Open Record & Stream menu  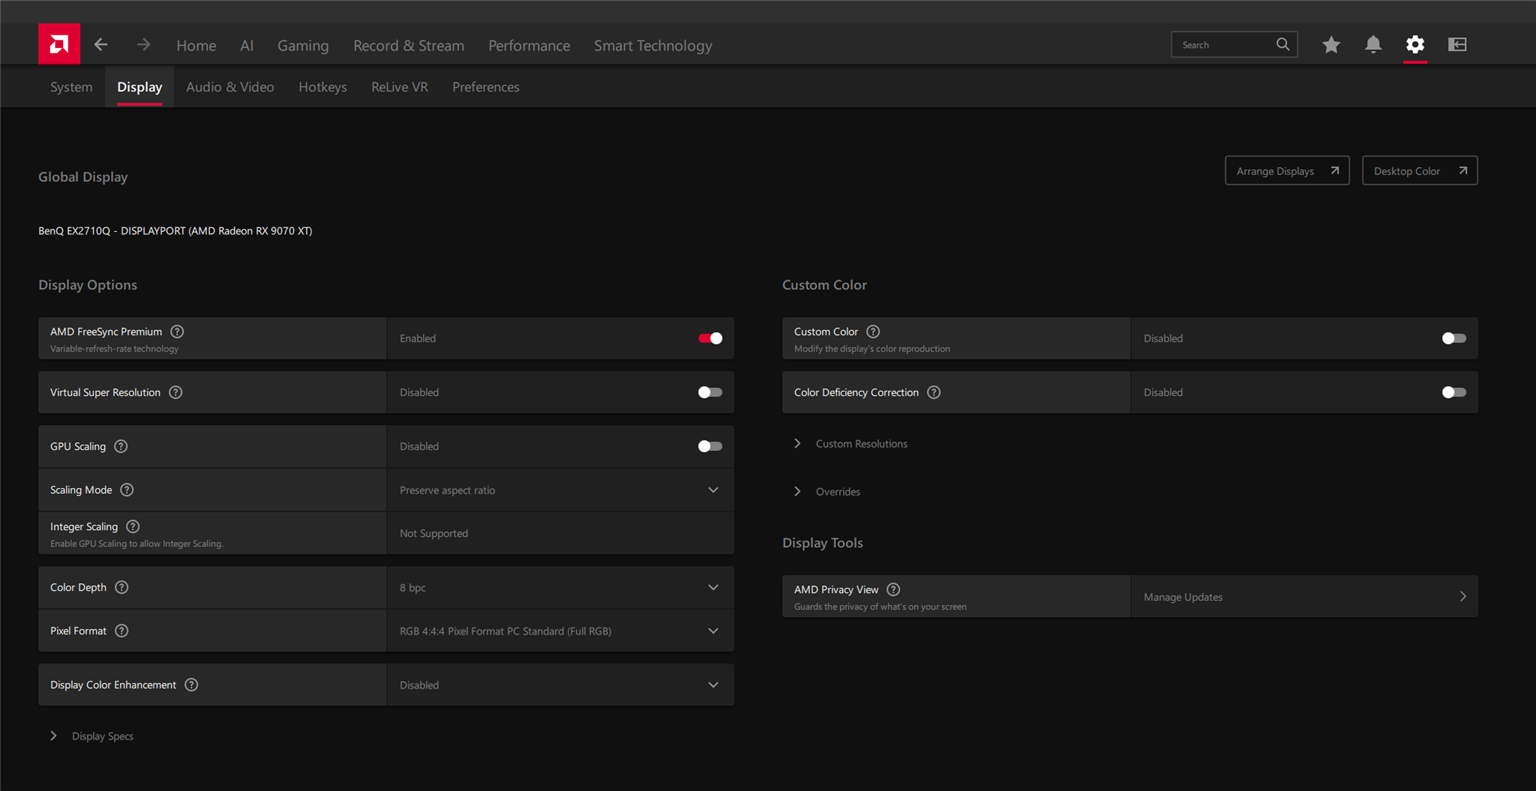(x=409, y=45)
